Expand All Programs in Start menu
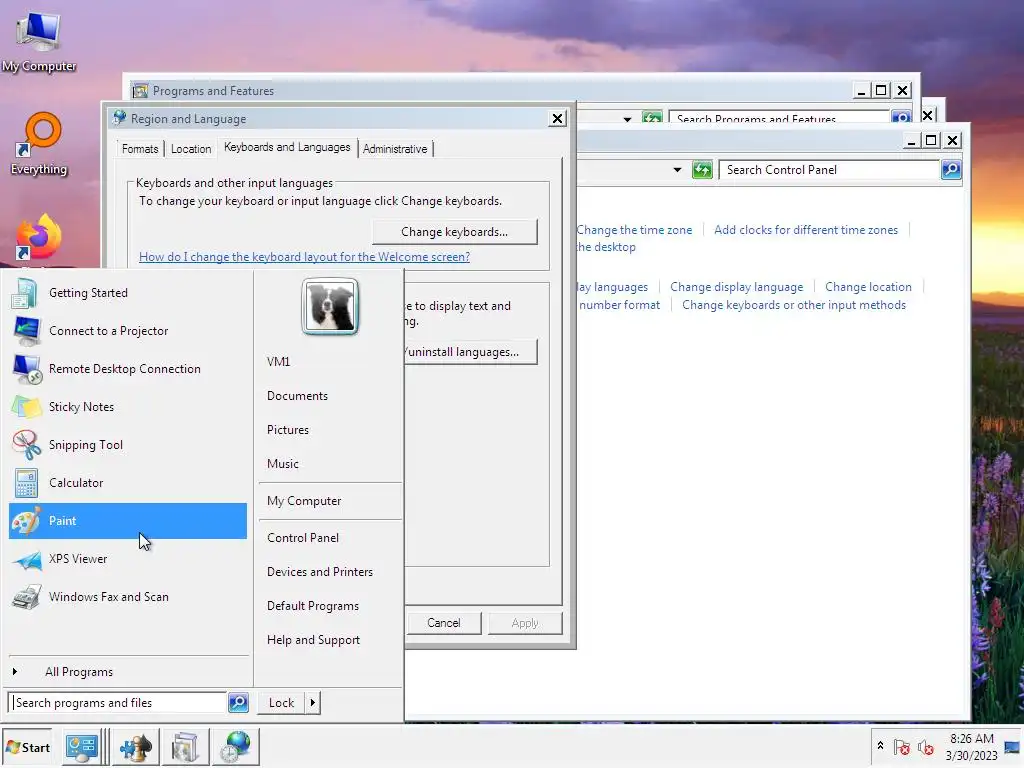Viewport: 1024px width, 768px height. (x=128, y=672)
